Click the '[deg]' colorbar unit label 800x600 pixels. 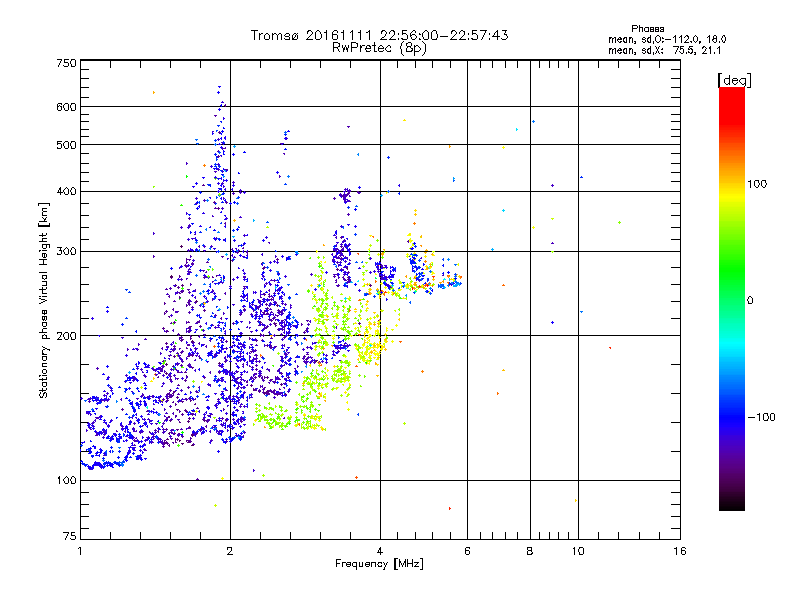click(x=734, y=80)
